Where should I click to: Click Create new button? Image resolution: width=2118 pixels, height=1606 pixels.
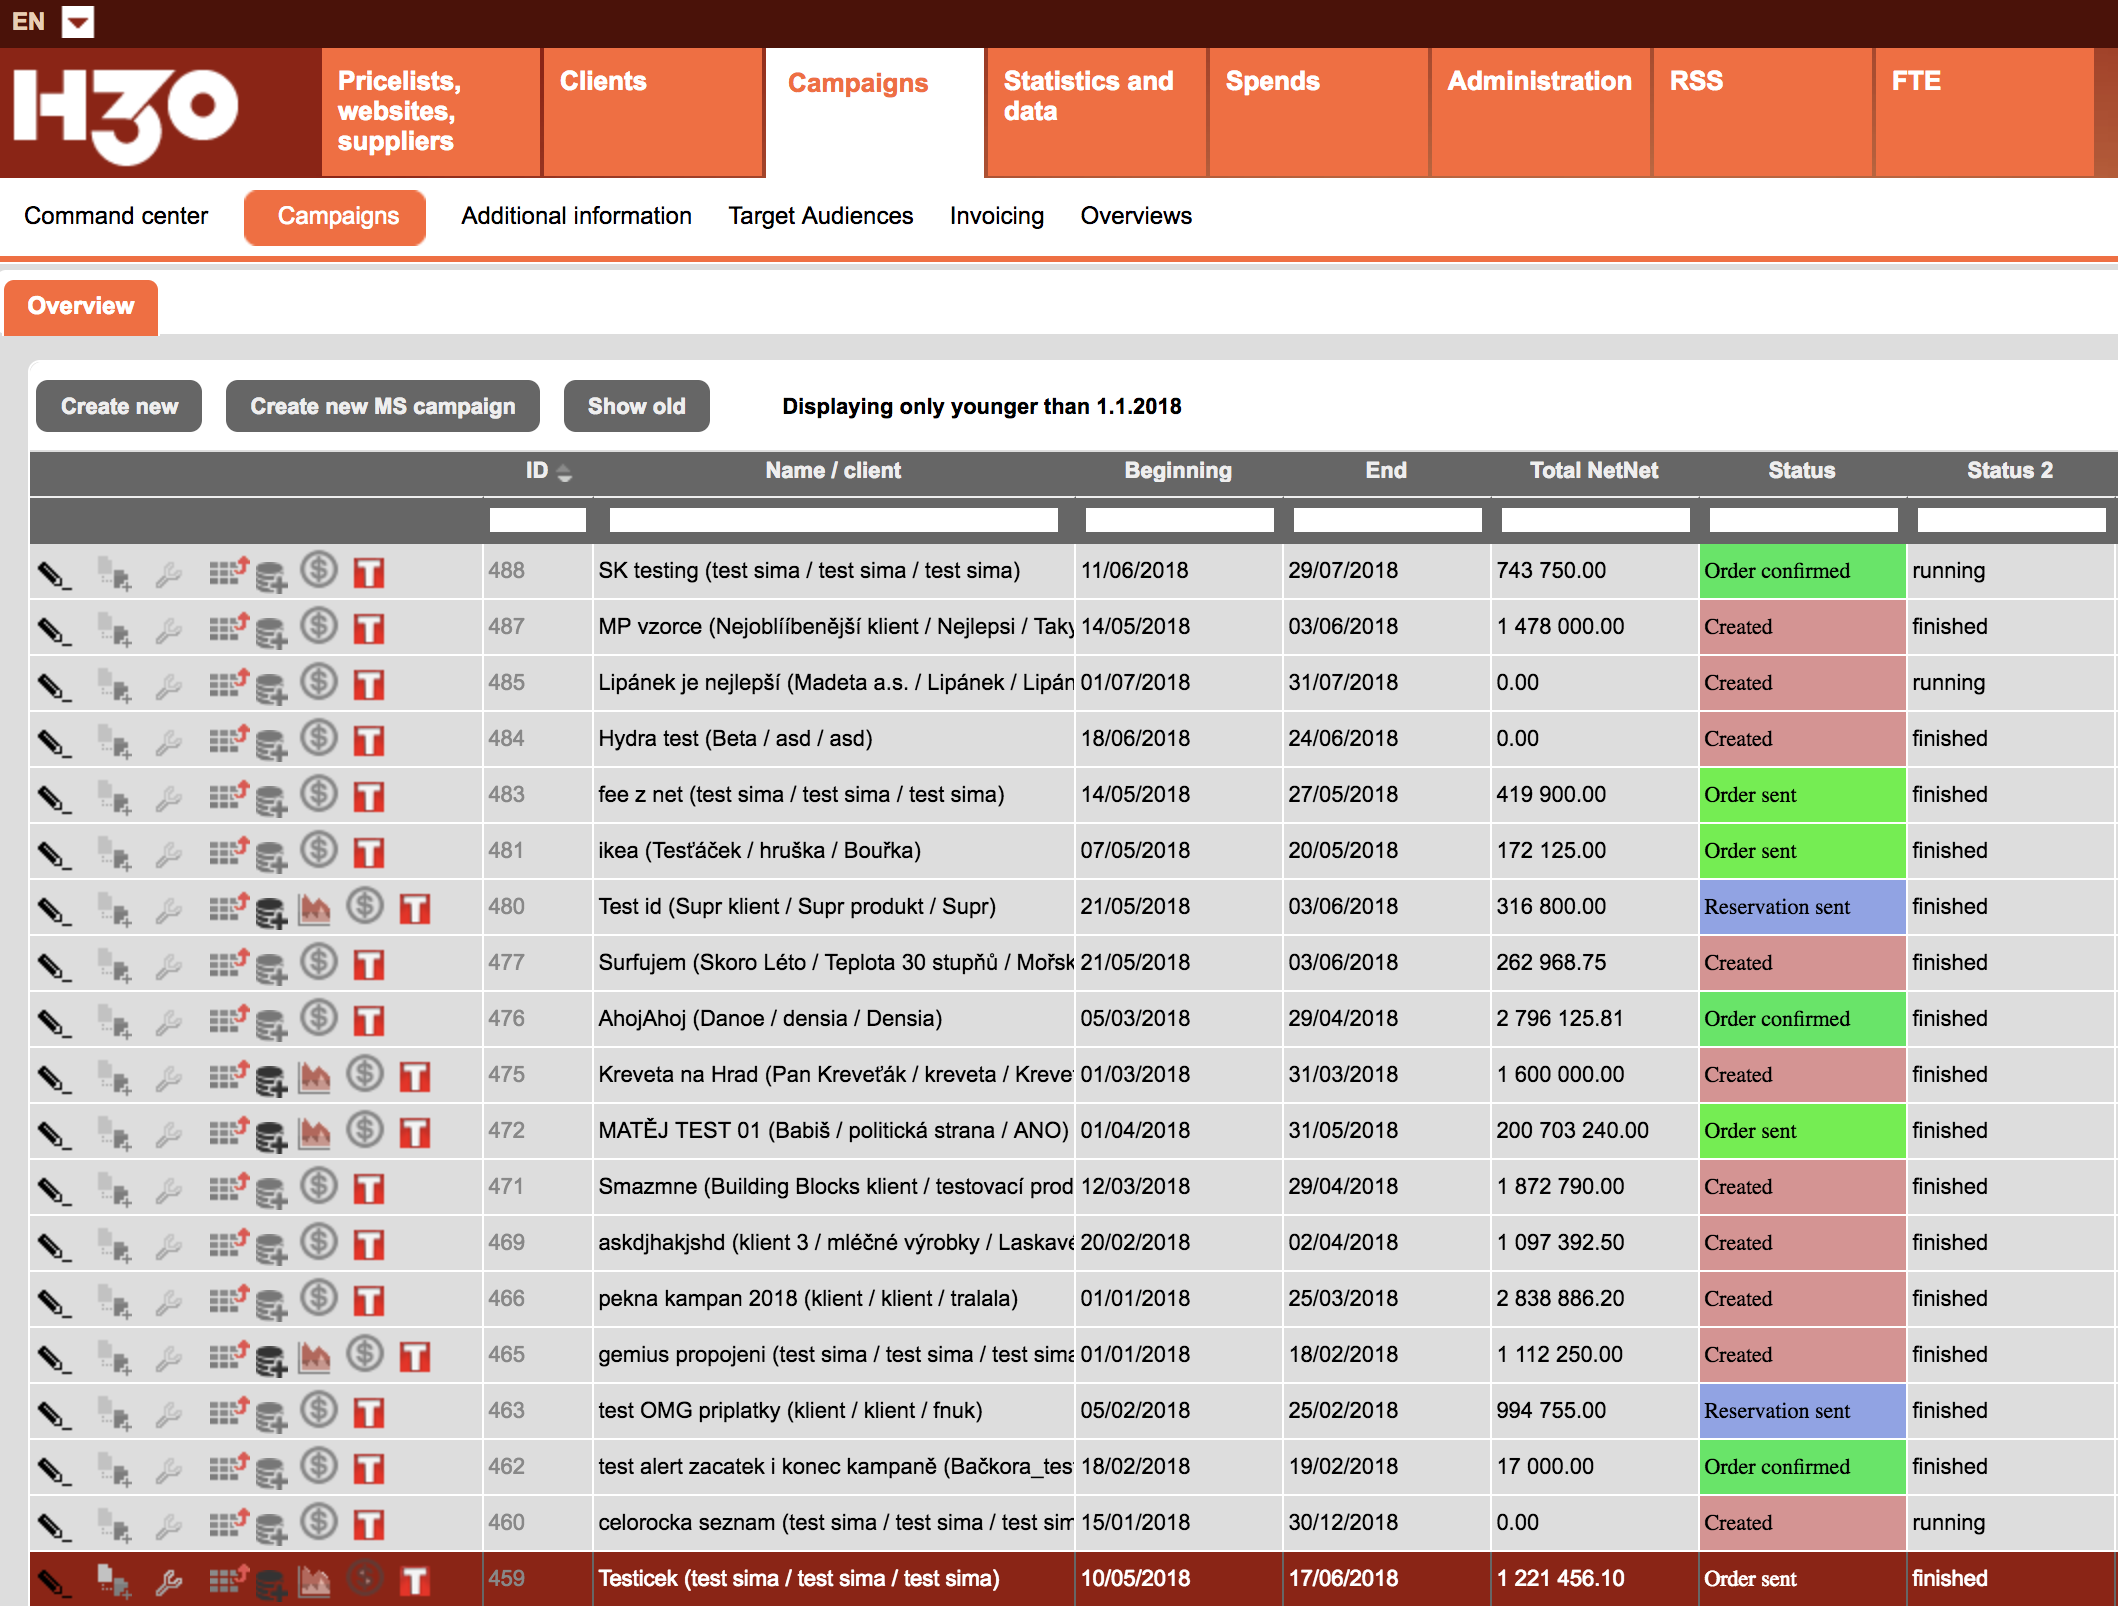click(x=119, y=406)
